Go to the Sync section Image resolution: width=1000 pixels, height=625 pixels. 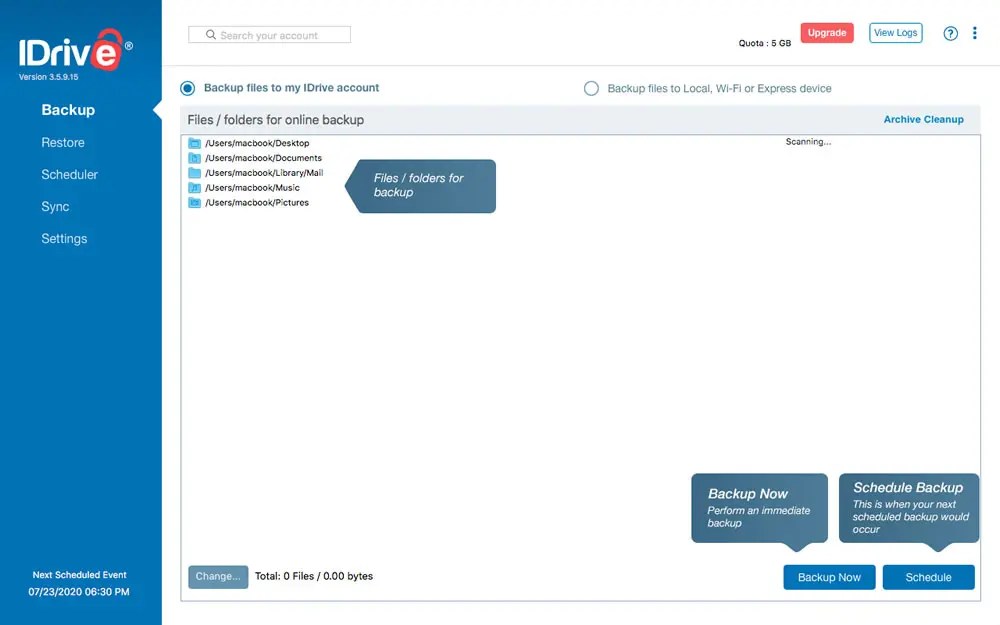click(x=55, y=206)
